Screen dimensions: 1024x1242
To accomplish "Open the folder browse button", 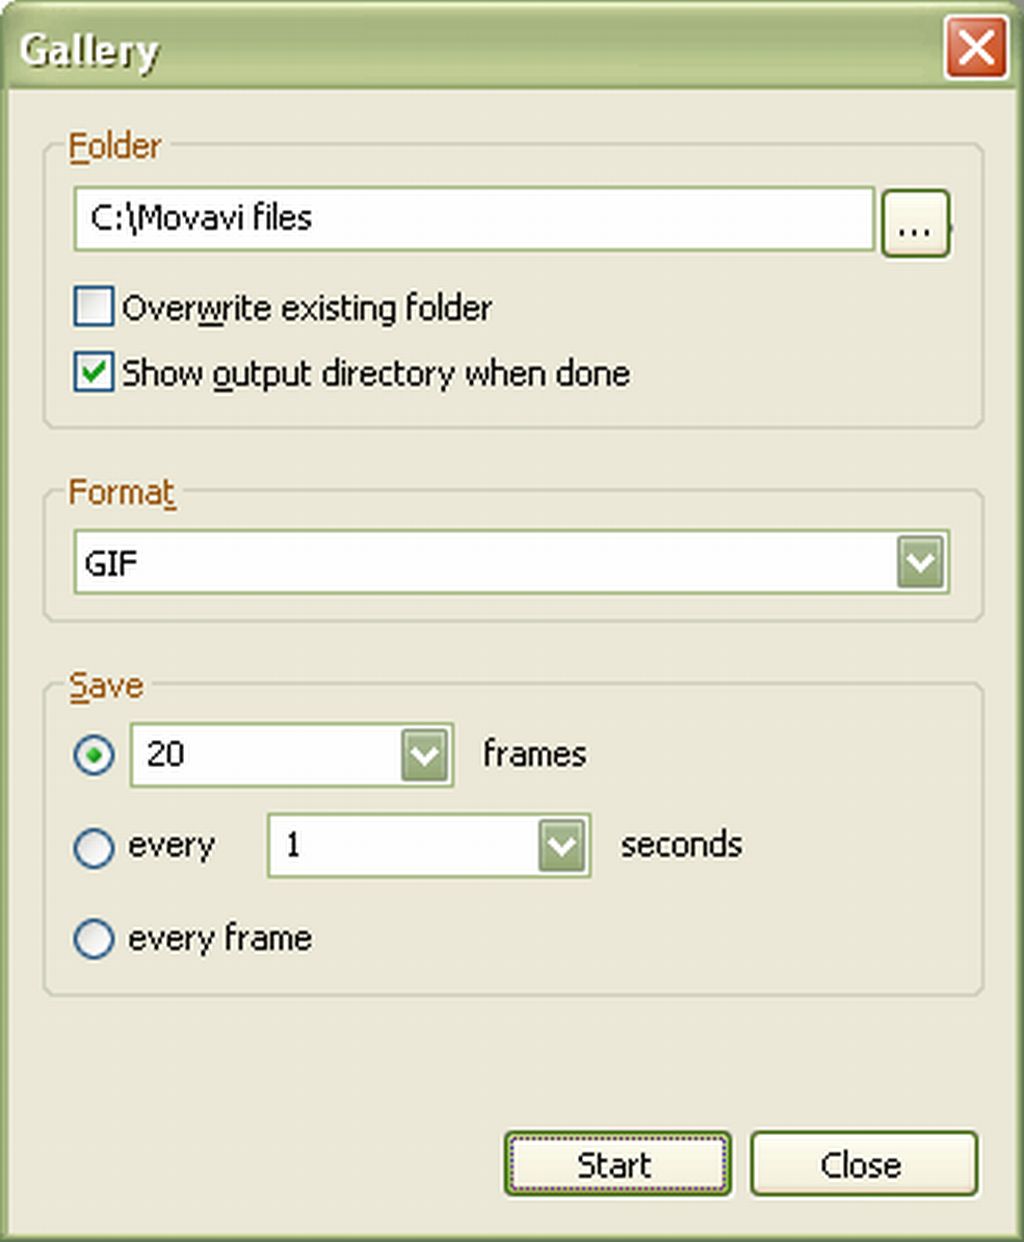I will click(x=915, y=222).
